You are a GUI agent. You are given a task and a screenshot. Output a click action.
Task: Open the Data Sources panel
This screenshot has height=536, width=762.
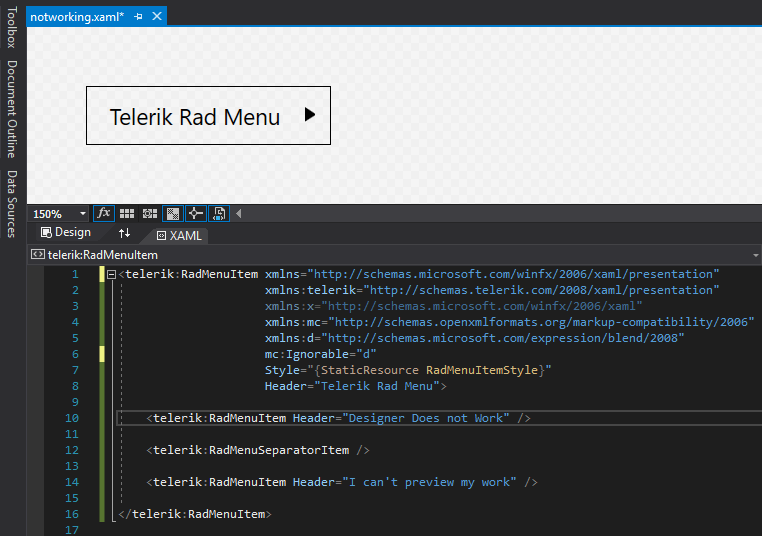12,203
